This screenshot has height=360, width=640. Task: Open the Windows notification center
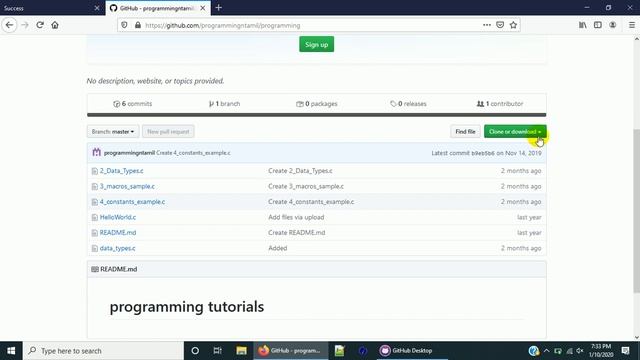pos(625,351)
